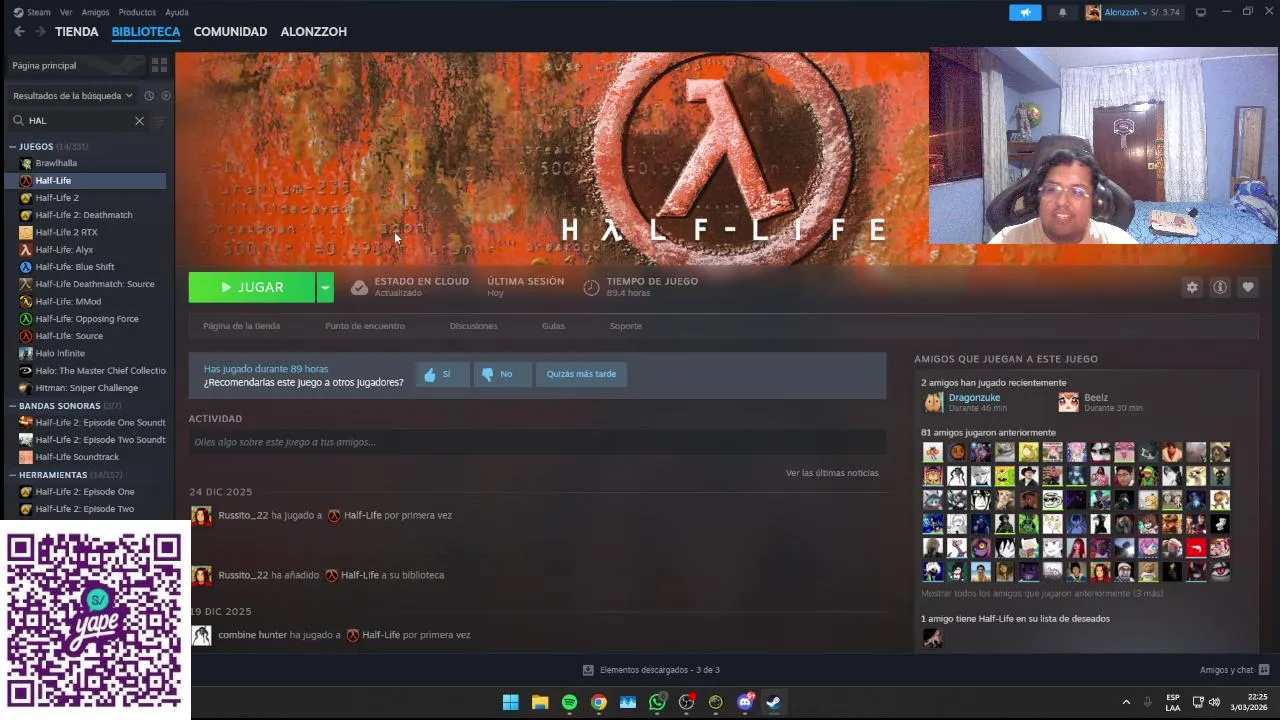Sort library by recent clock icon
This screenshot has height=720, width=1280.
pos(149,96)
